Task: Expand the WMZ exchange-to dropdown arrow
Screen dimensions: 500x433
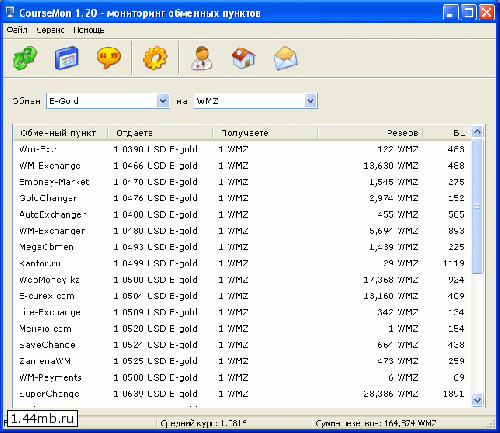Action: pyautogui.click(x=310, y=101)
